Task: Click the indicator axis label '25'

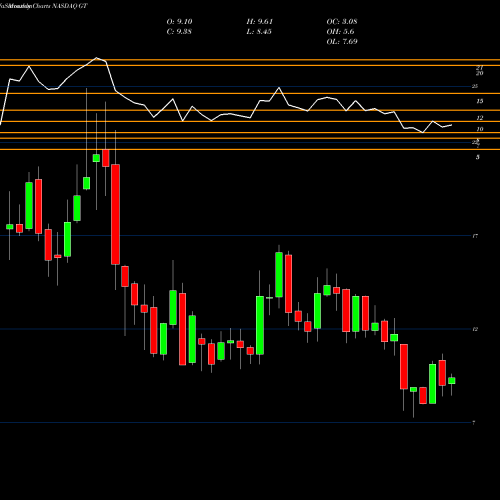Action: coord(475,86)
